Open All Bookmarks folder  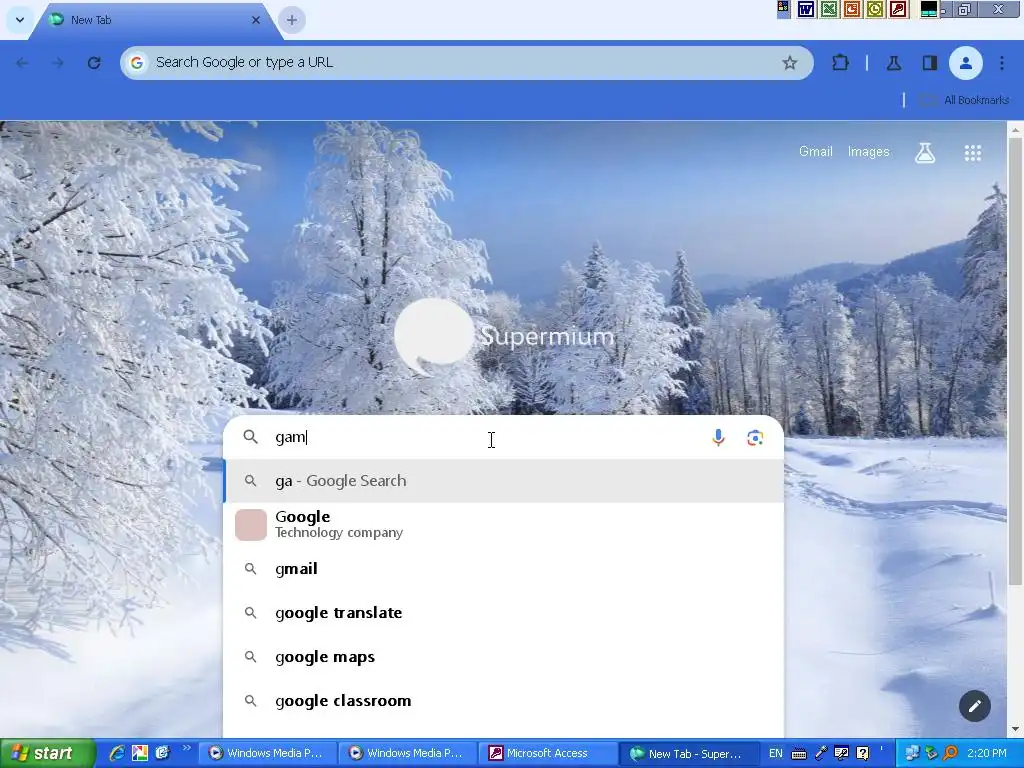965,100
